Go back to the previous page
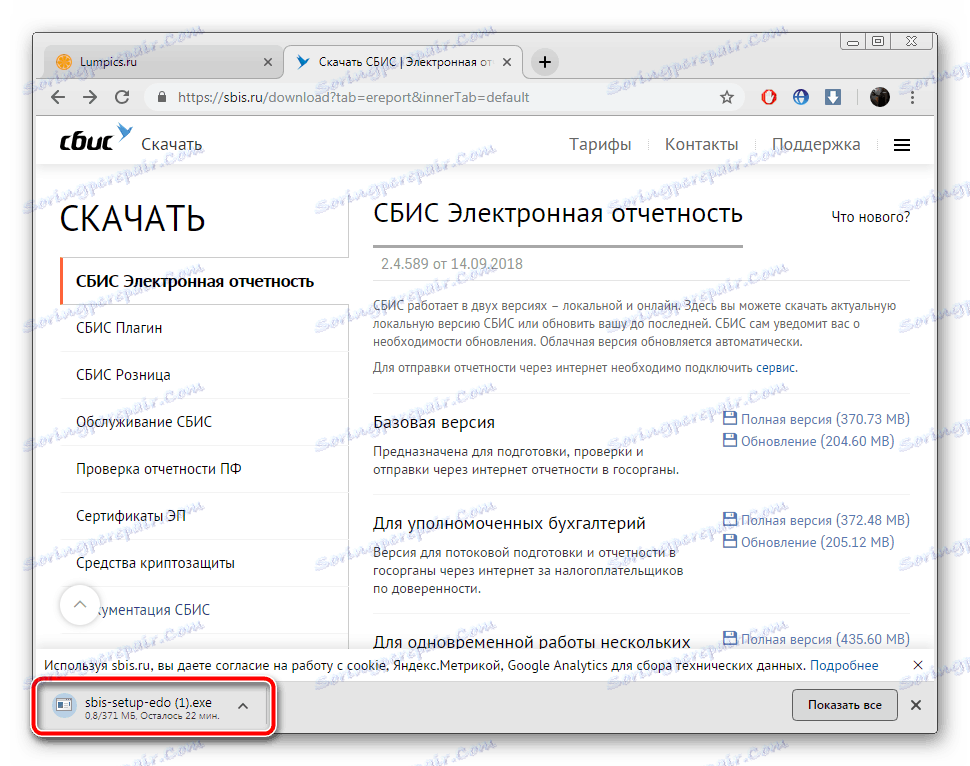This screenshot has height=766, width=970. [58, 97]
